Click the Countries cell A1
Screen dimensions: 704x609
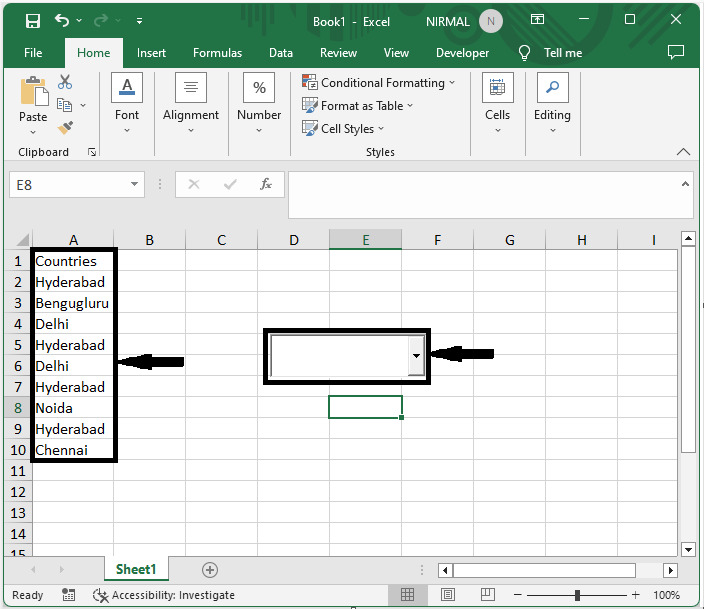click(x=73, y=261)
